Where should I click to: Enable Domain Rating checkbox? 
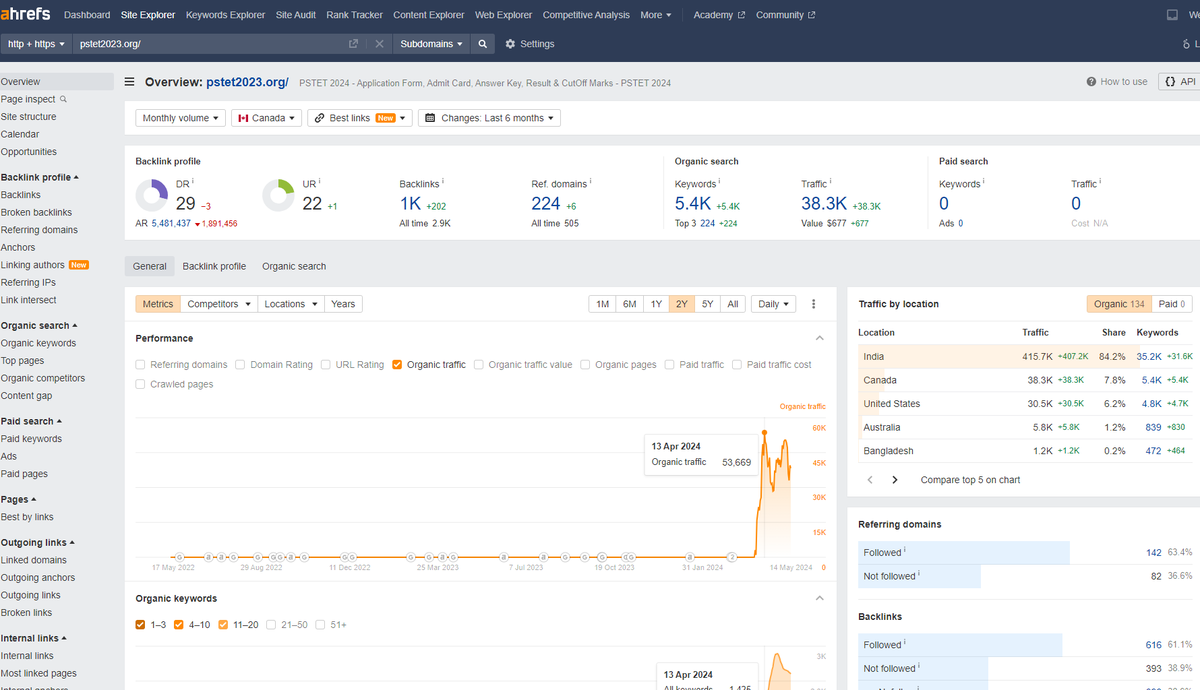[241, 365]
